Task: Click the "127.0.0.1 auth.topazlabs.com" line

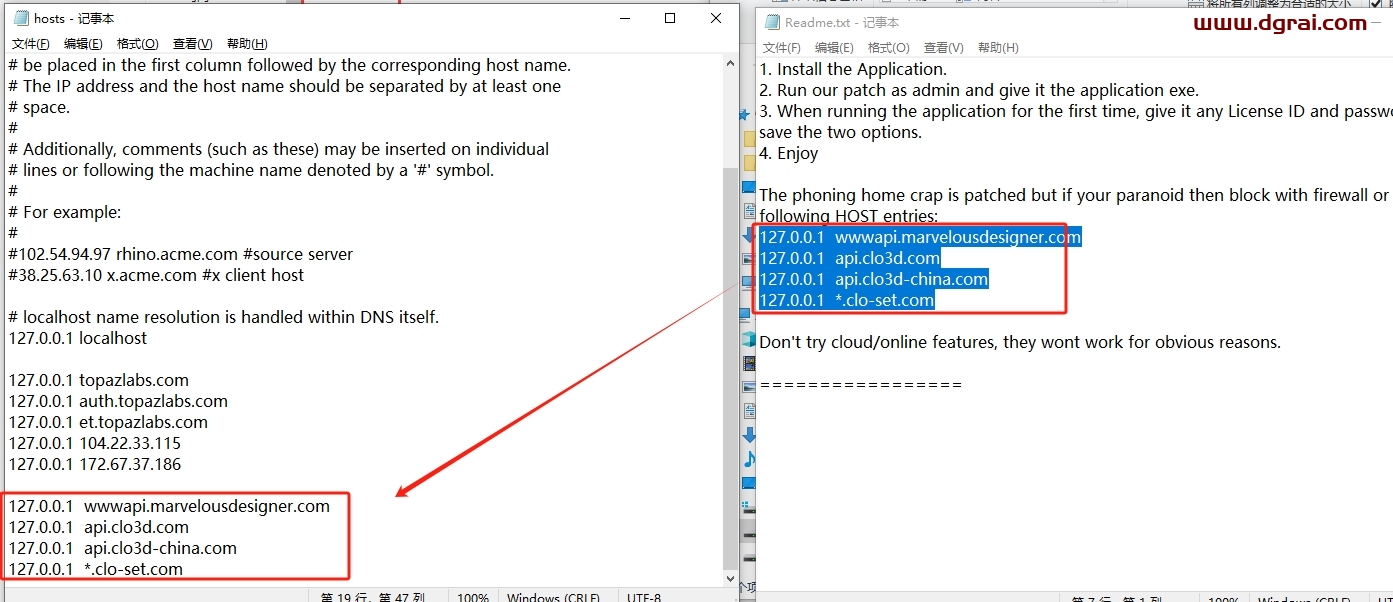Action: 118,401
